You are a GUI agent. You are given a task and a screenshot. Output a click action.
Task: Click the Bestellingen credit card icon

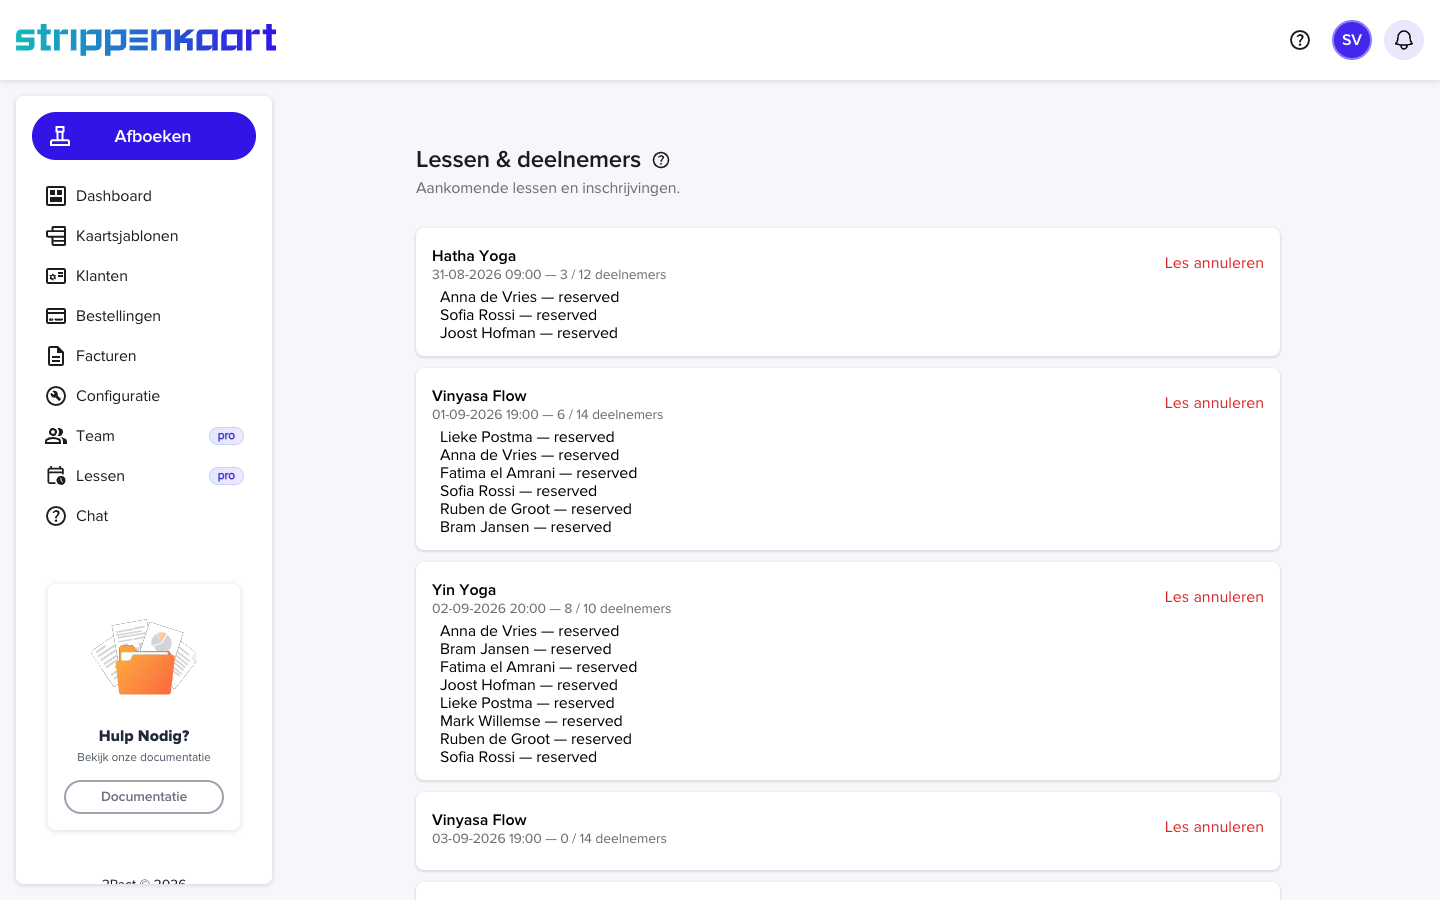point(56,316)
